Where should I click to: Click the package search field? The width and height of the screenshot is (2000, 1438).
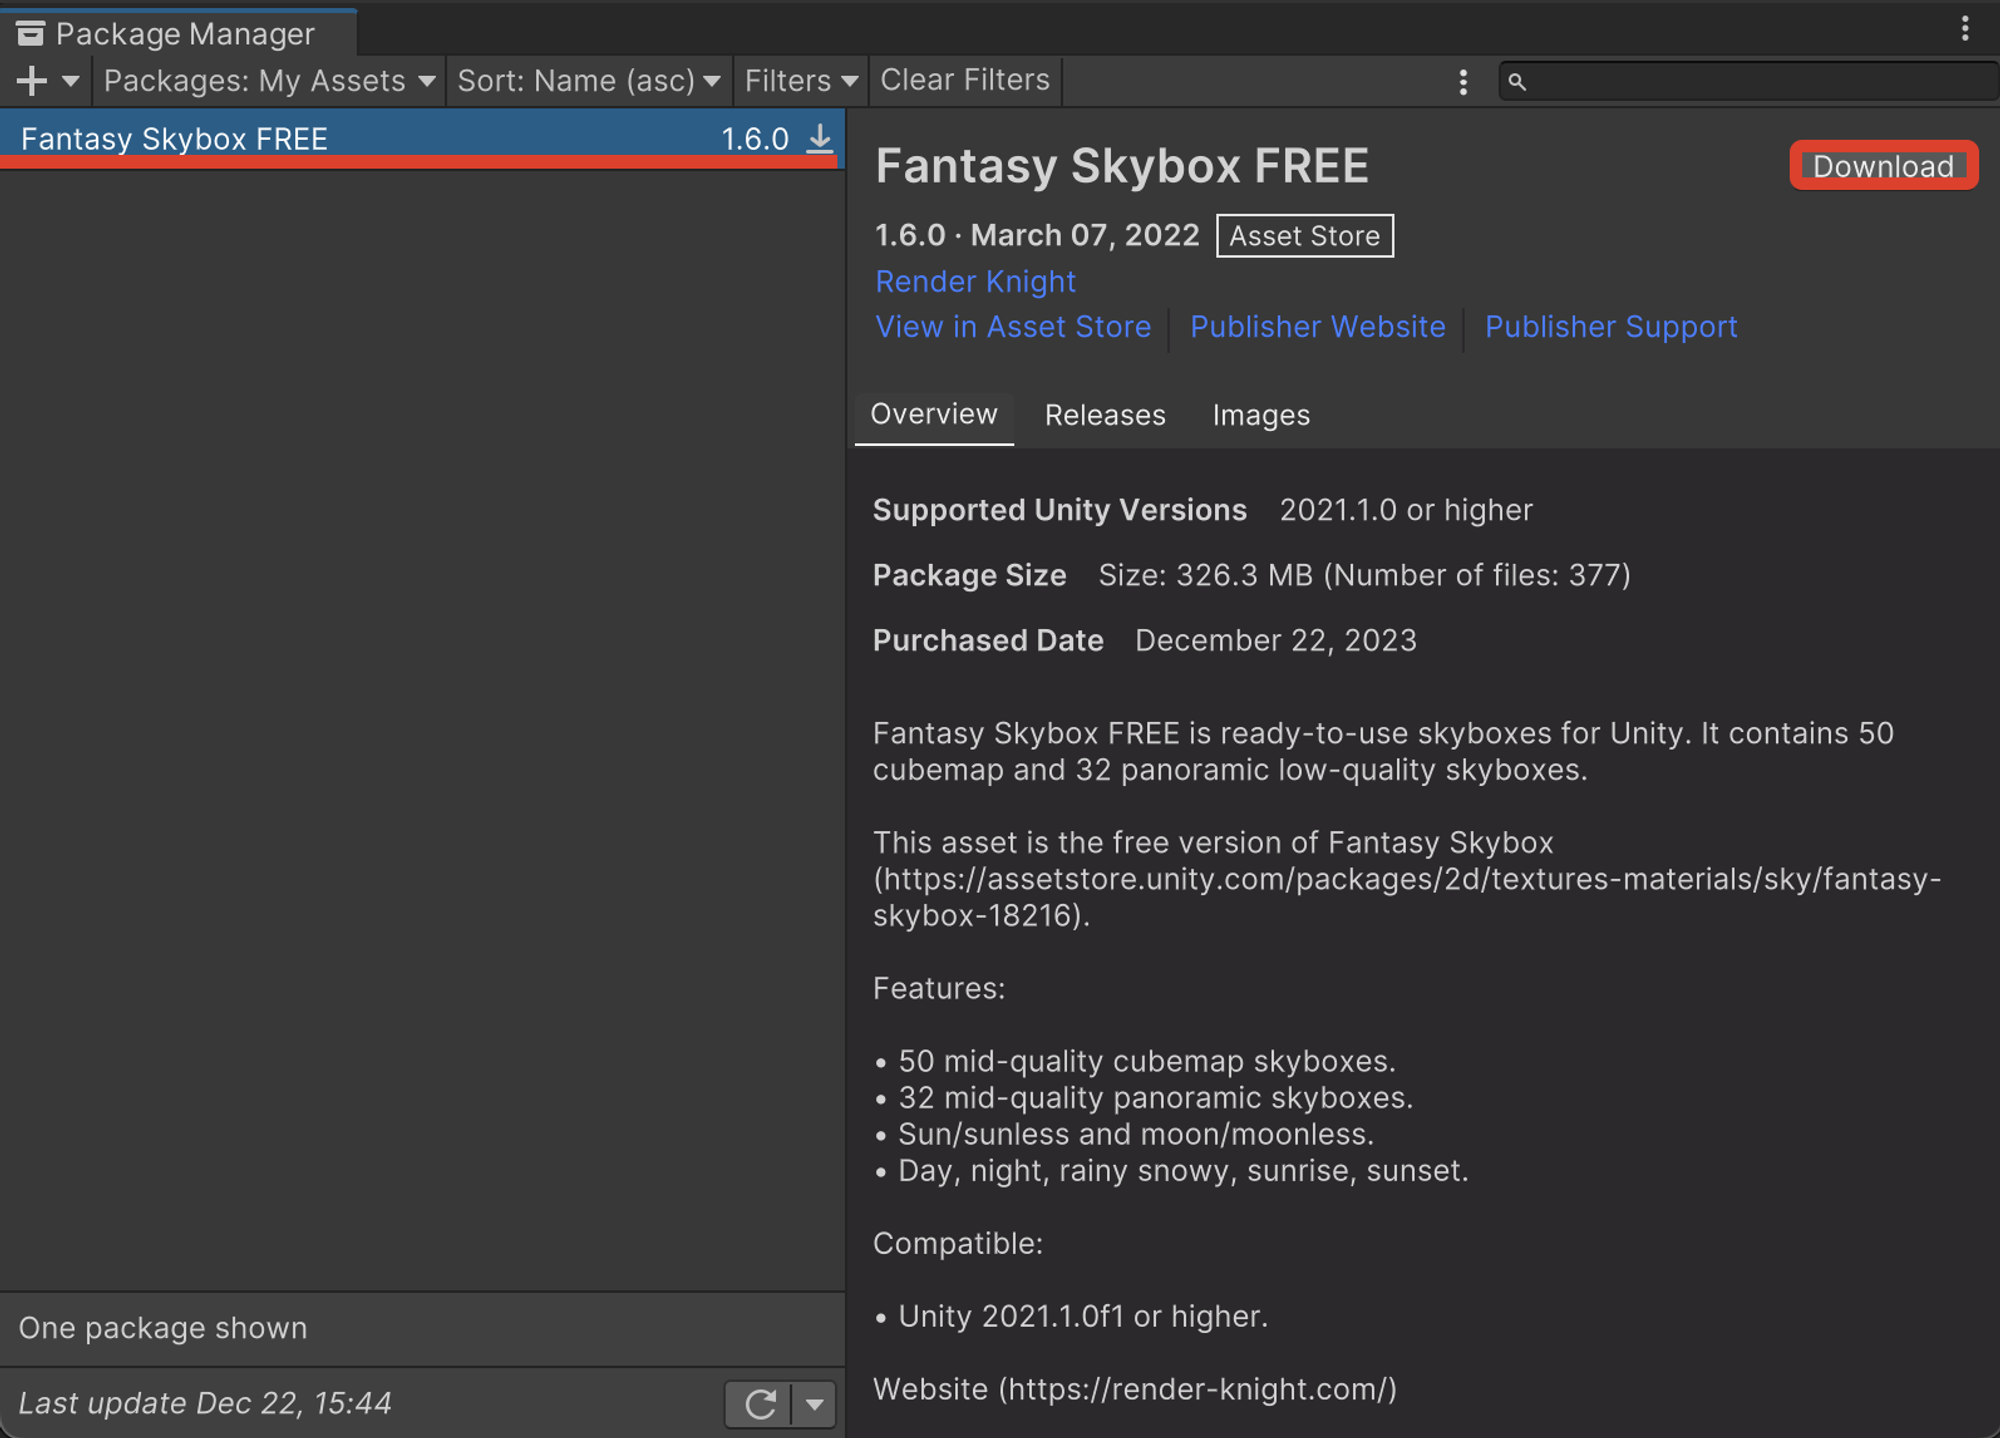[x=1749, y=81]
